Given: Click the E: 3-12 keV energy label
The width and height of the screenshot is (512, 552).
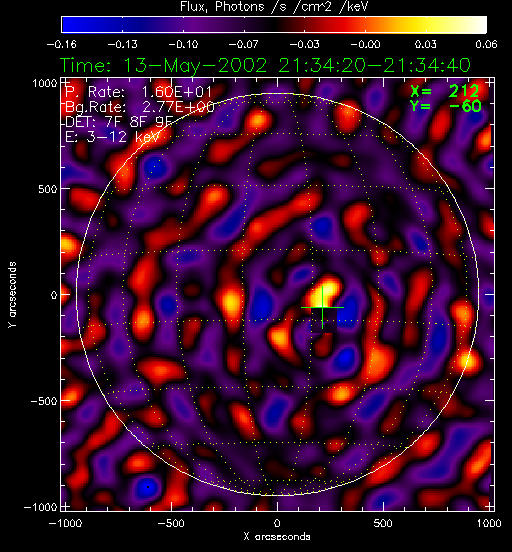Looking at the screenshot, I should 113,137.
